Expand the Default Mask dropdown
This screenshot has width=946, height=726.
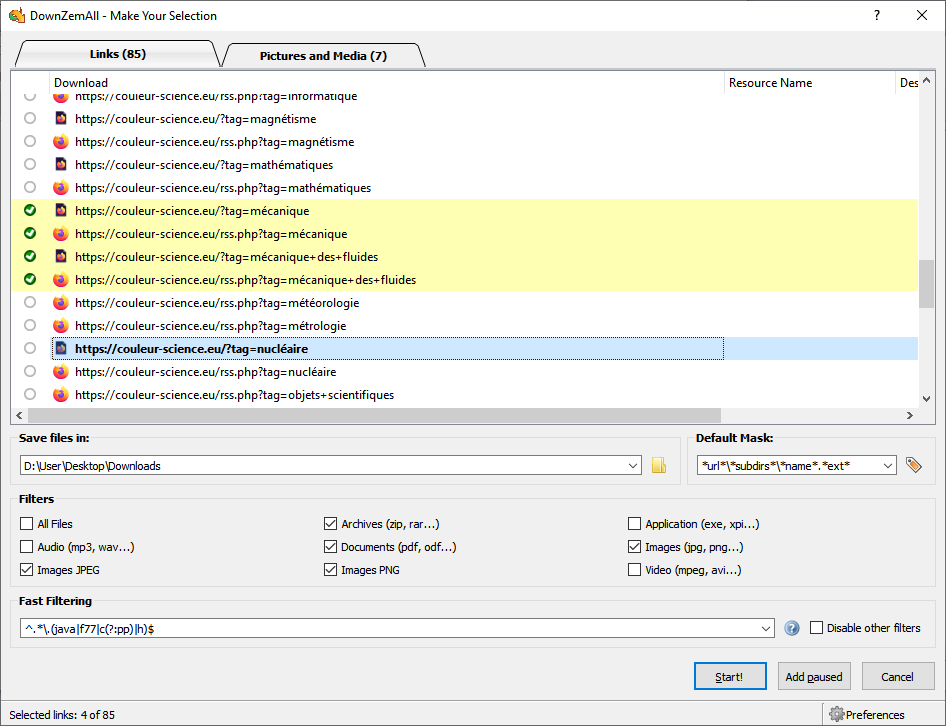pos(887,465)
